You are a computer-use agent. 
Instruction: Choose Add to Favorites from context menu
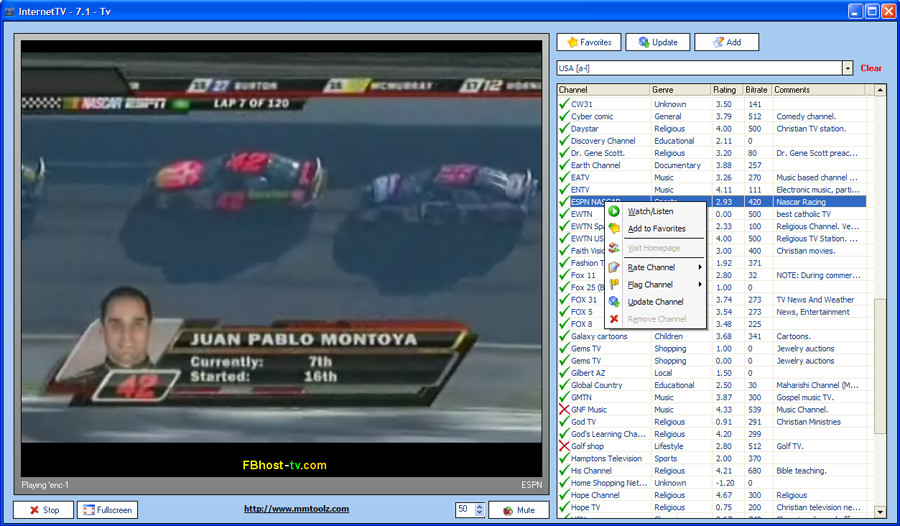[656, 229]
